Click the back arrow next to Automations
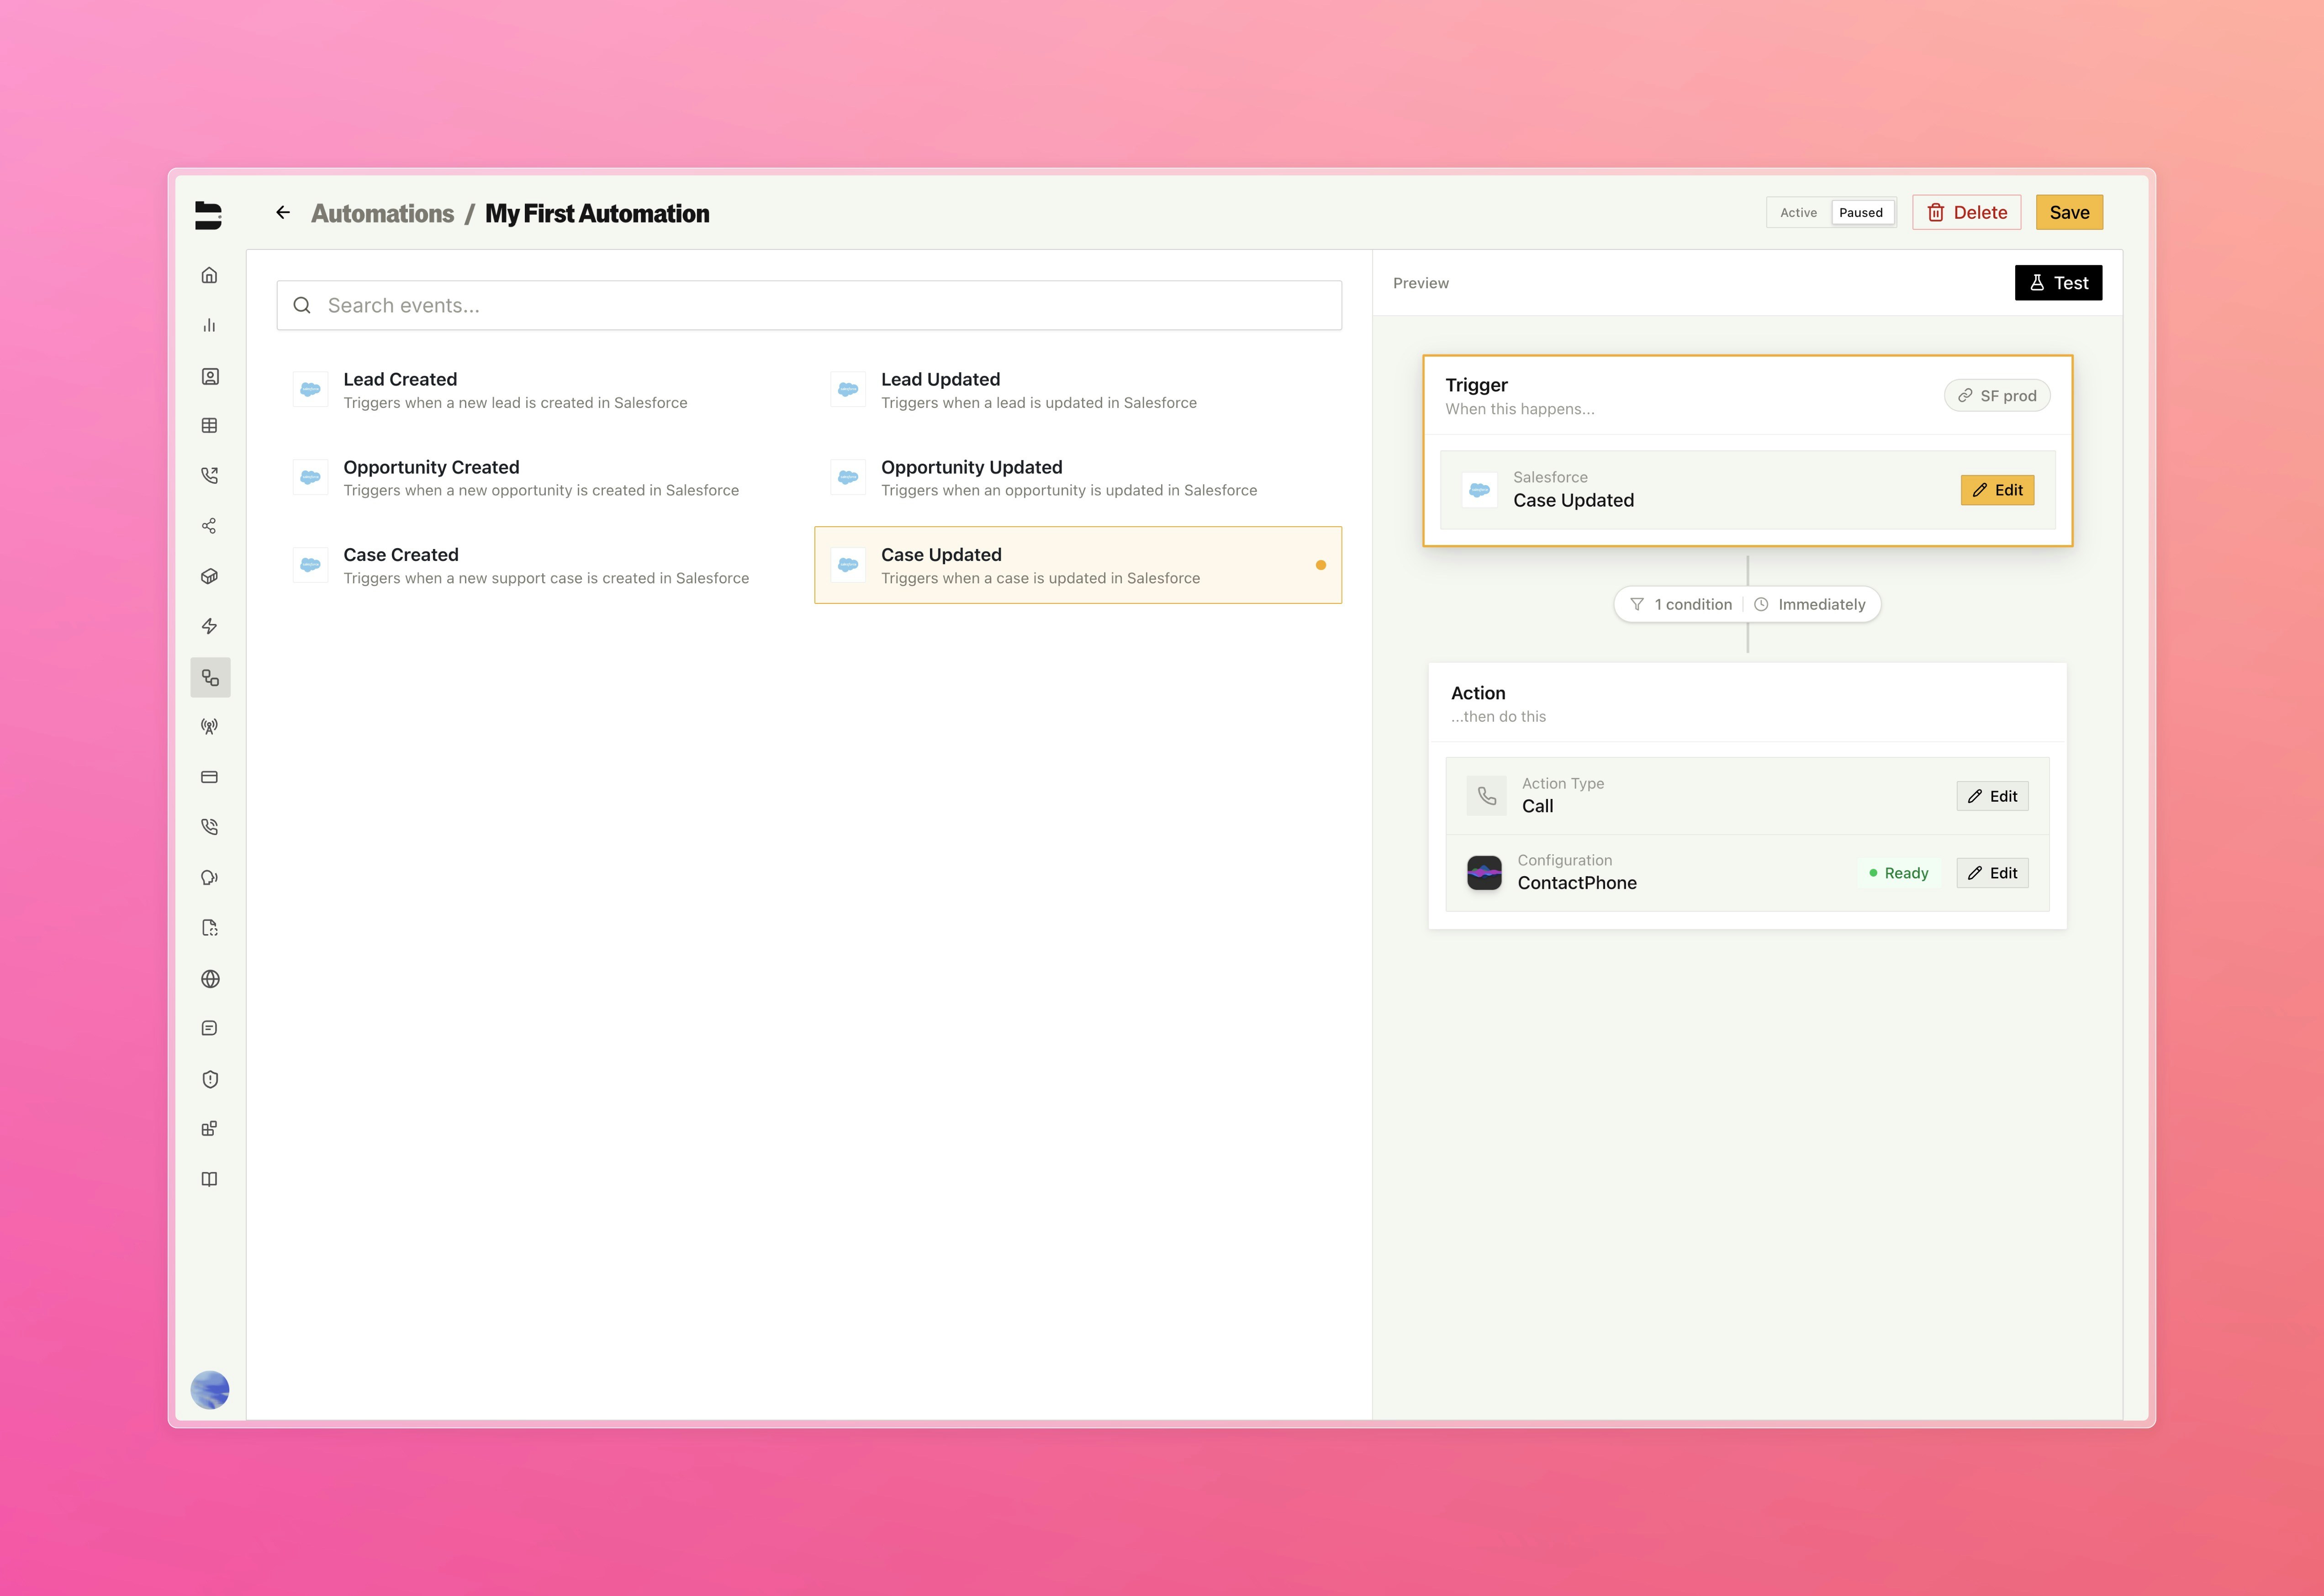The width and height of the screenshot is (2324, 1596). (x=283, y=212)
